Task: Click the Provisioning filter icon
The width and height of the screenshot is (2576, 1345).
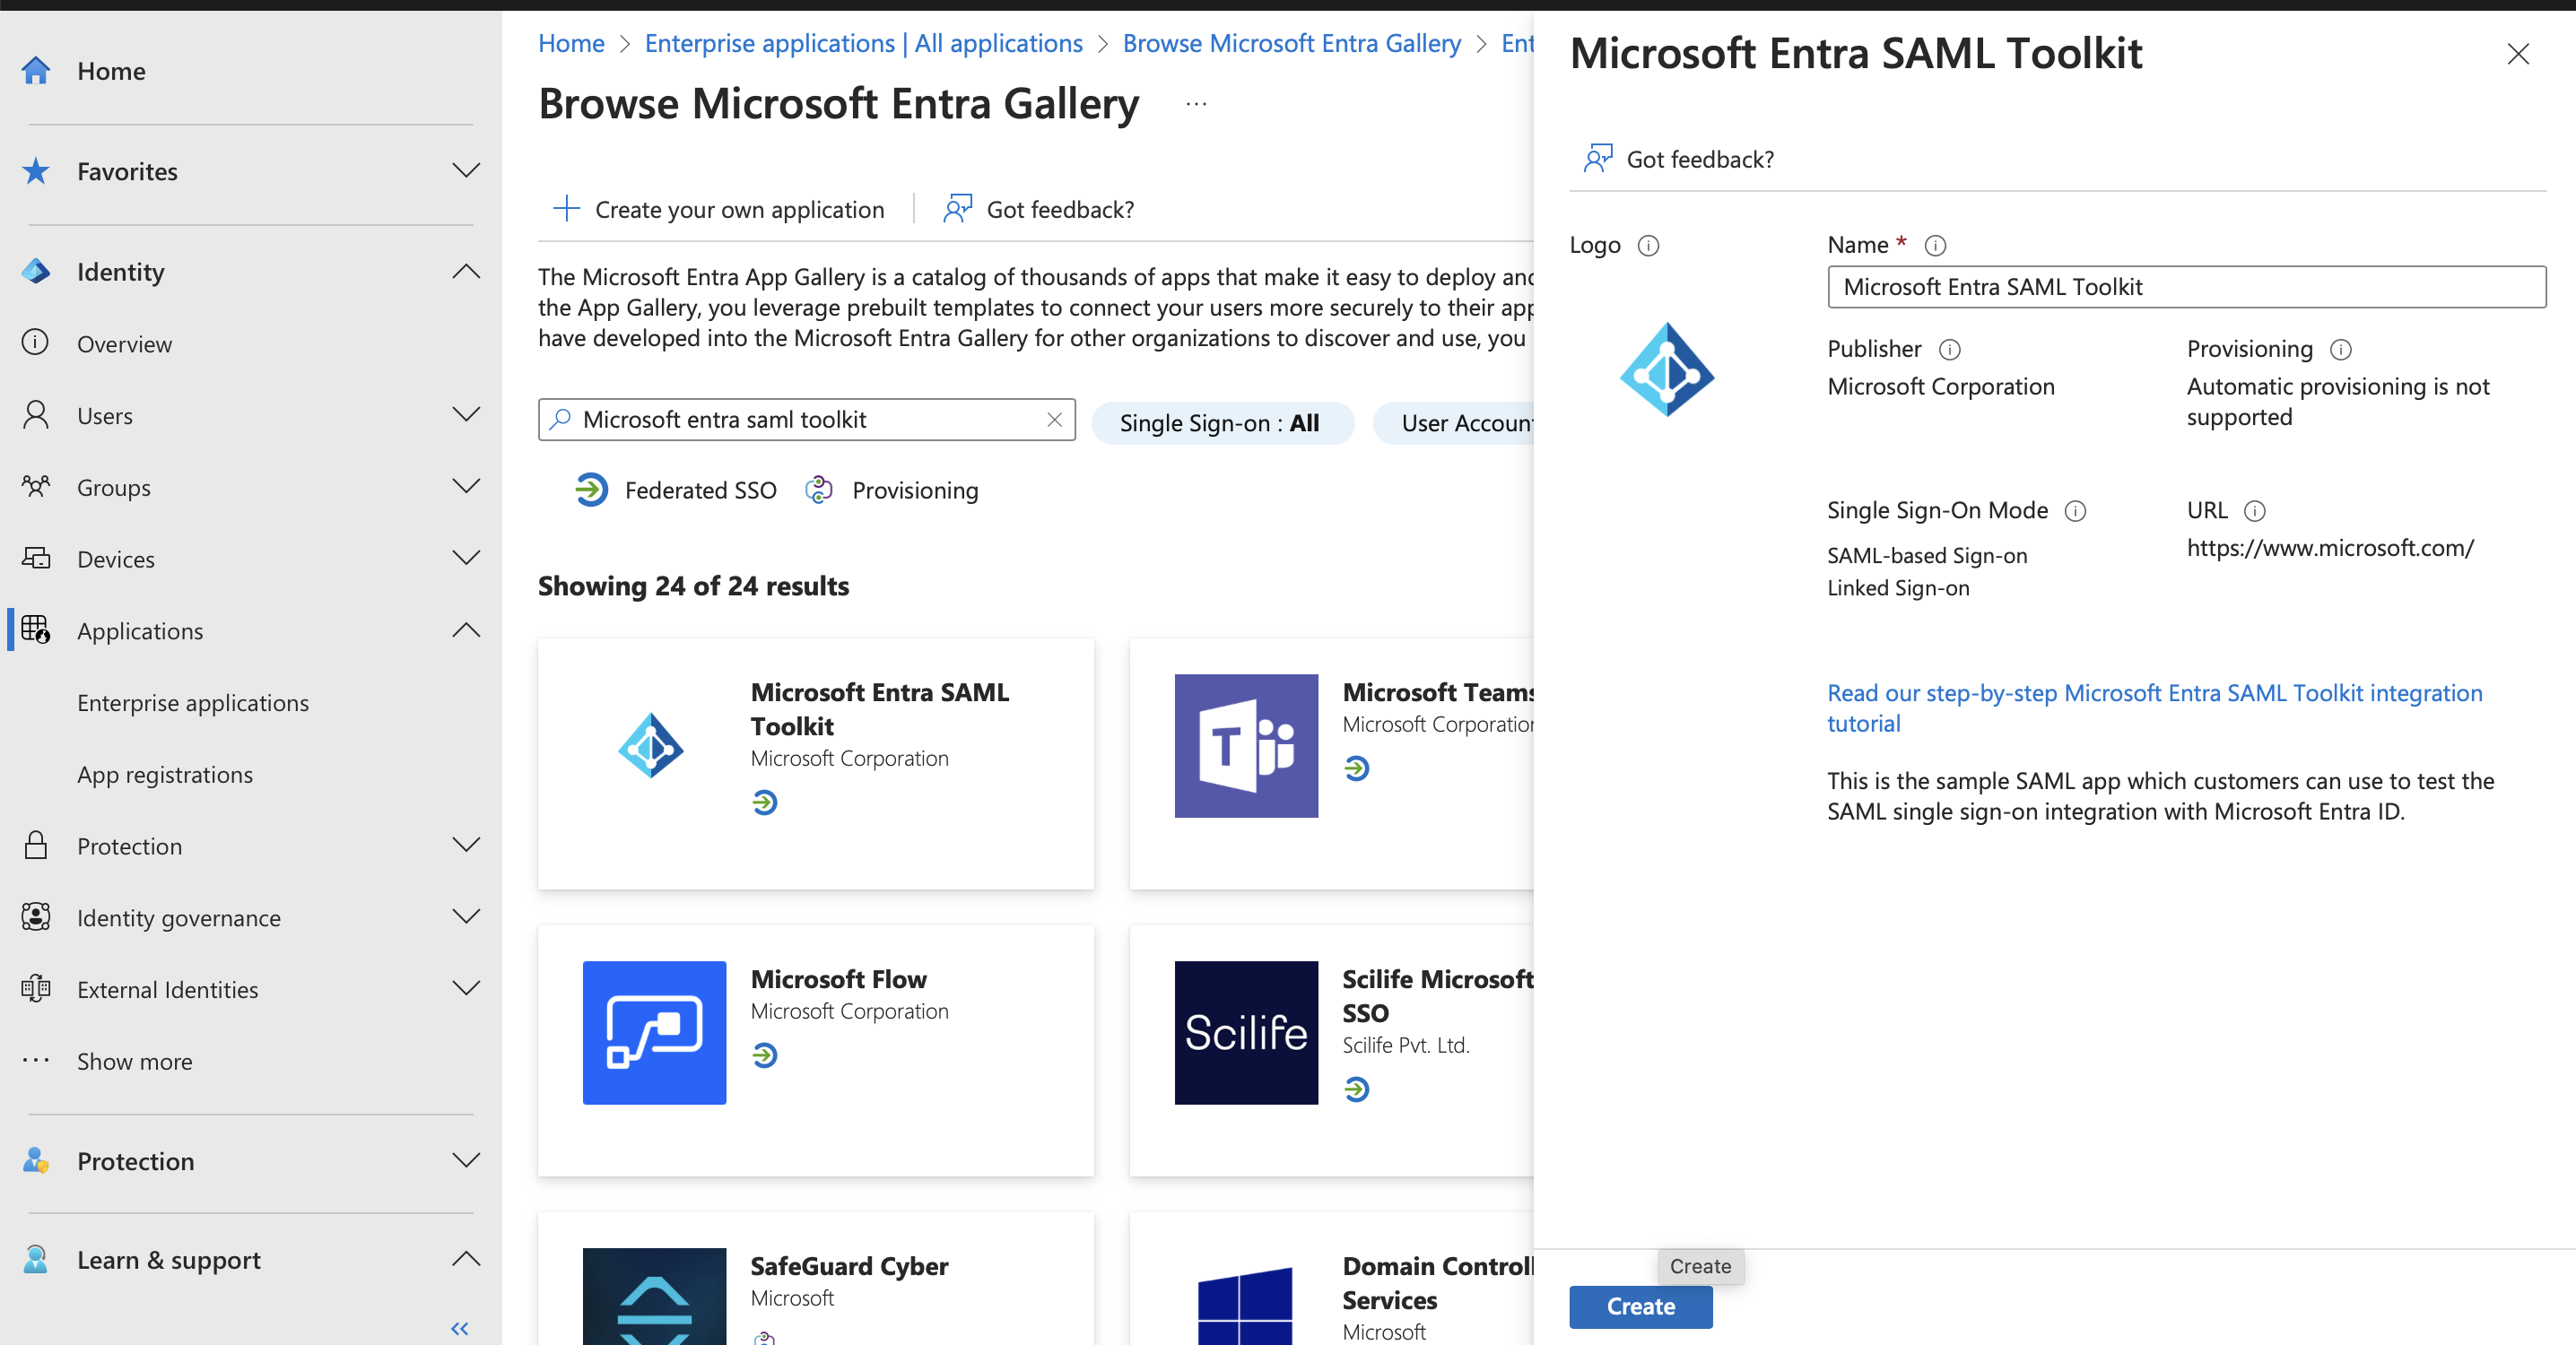Action: (822, 489)
